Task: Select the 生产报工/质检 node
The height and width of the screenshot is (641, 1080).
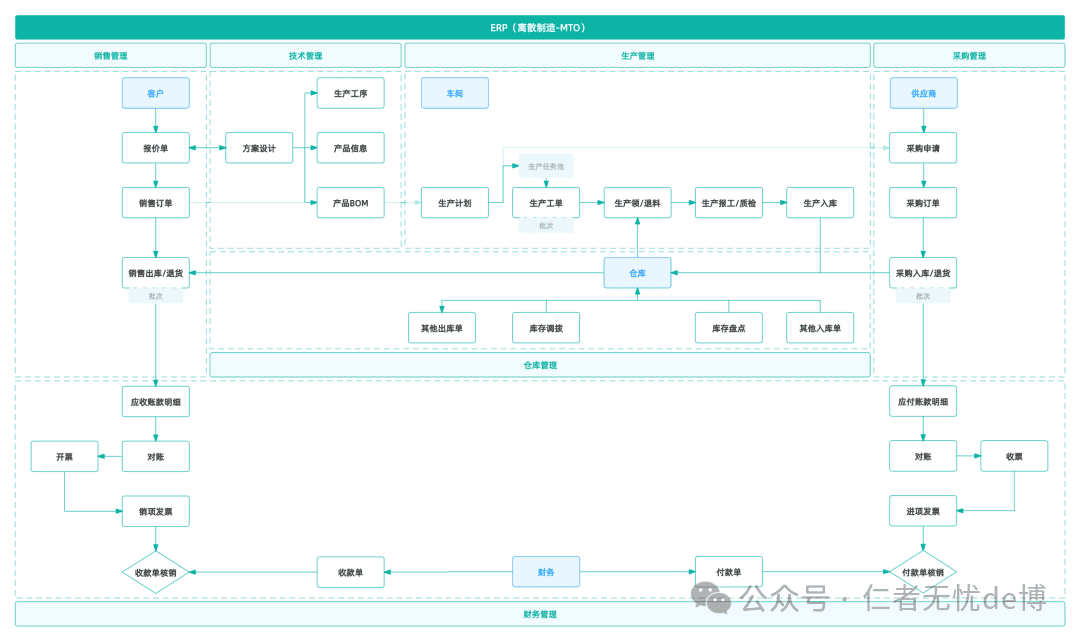Action: 729,203
